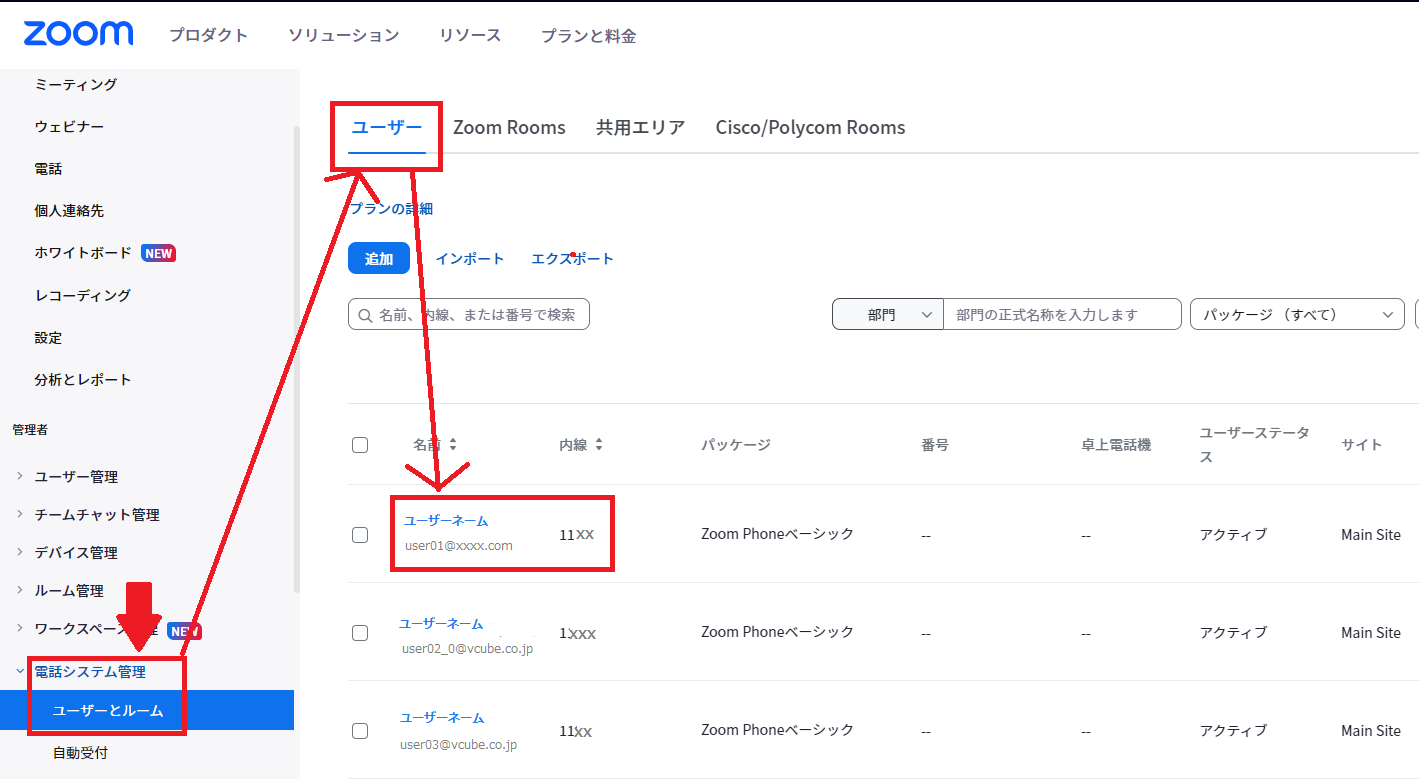Check the box for user01@xxxx.com row
1419x779 pixels.
point(360,535)
